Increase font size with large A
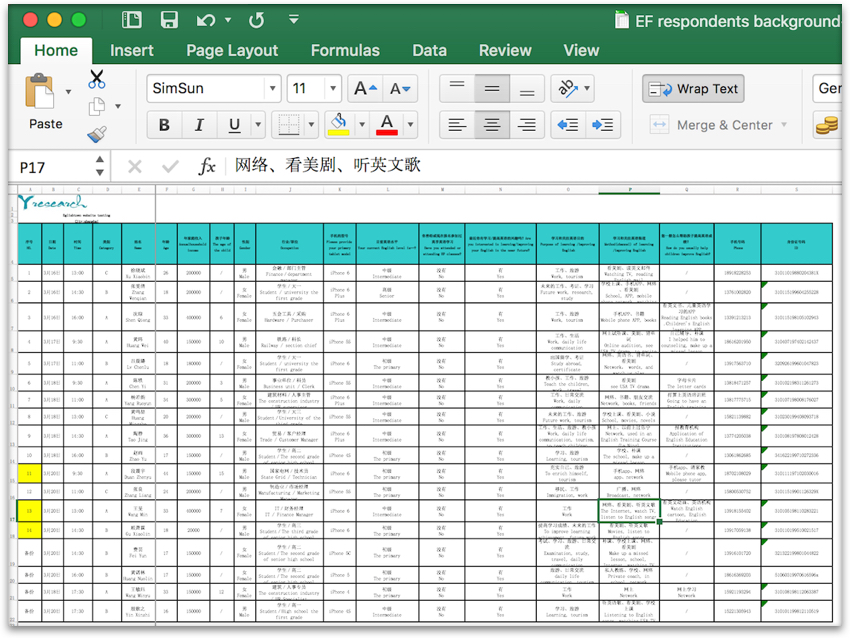 click(365, 88)
